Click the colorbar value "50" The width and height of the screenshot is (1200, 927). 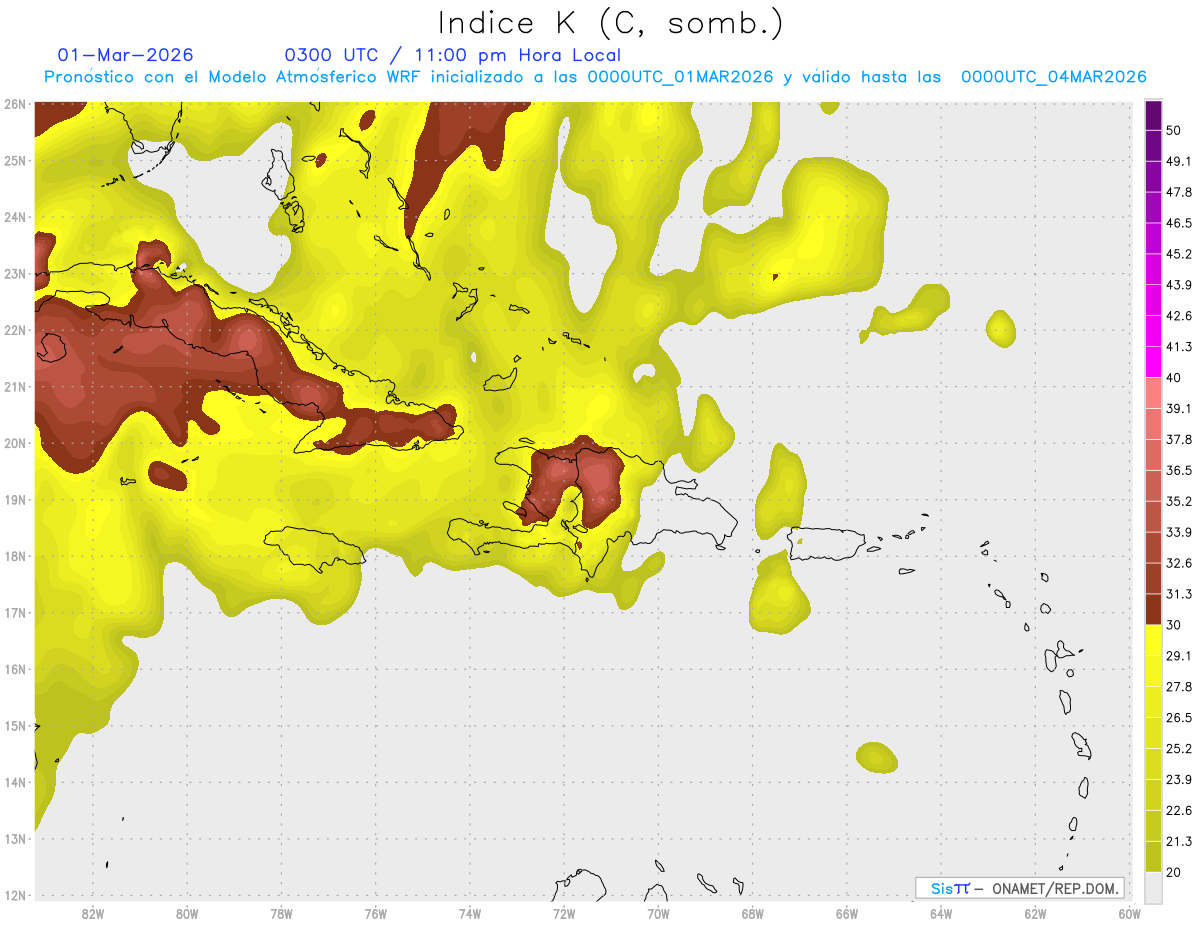tap(1173, 131)
